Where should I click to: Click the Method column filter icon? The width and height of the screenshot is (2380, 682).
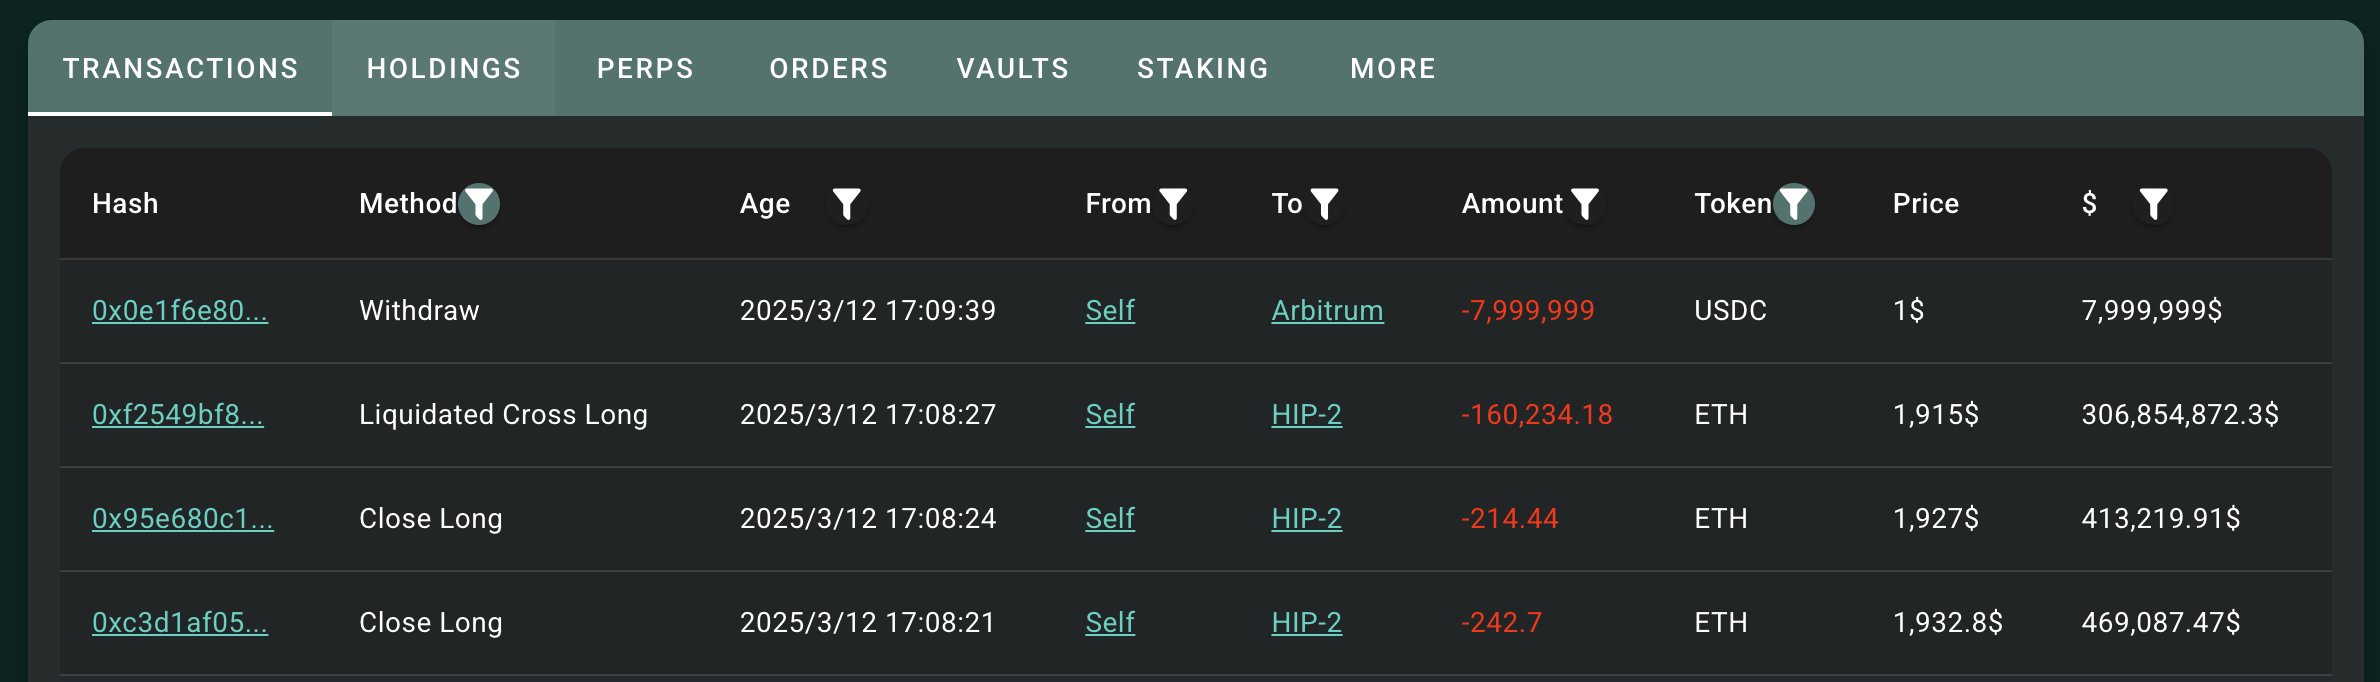[480, 204]
